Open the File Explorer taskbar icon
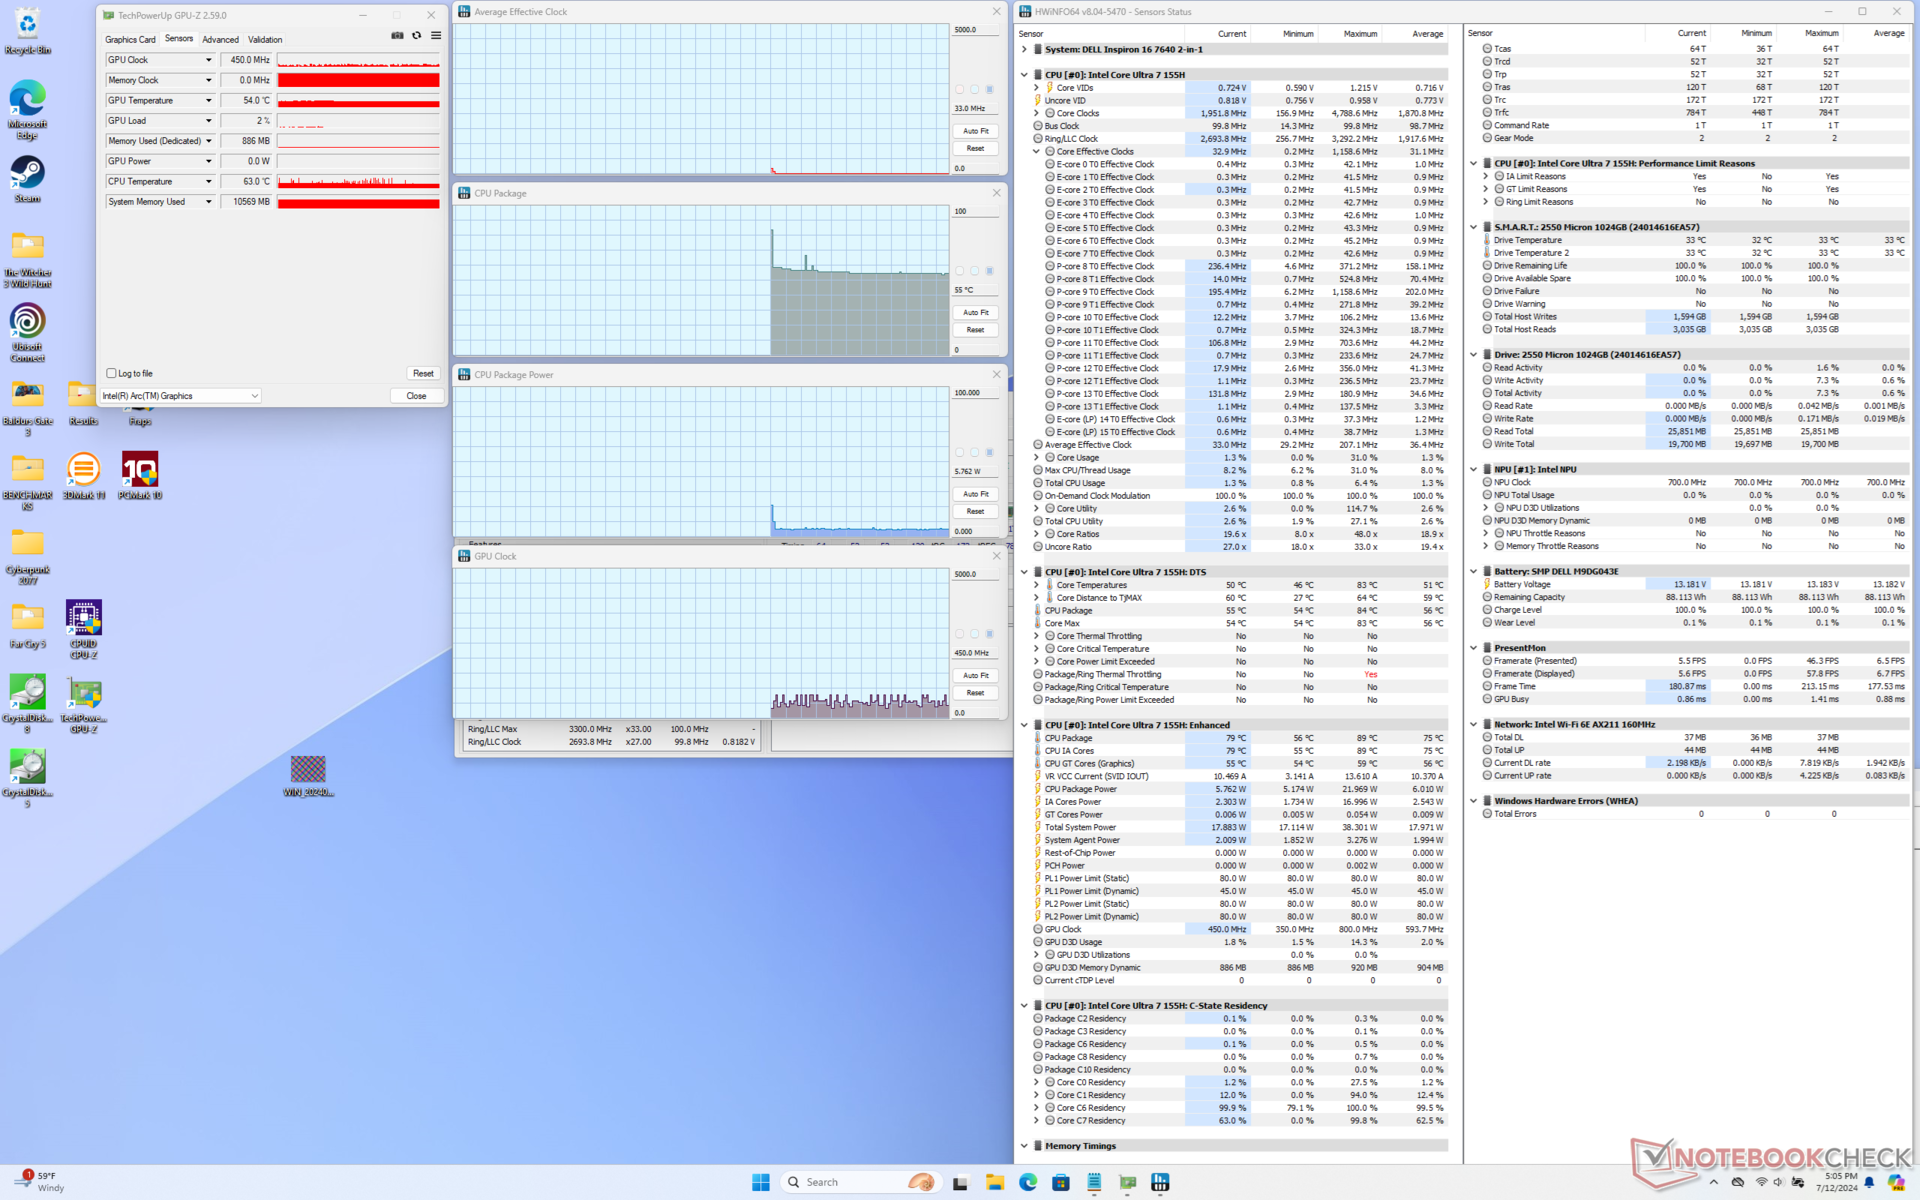1920x1200 pixels. pyautogui.click(x=994, y=1182)
